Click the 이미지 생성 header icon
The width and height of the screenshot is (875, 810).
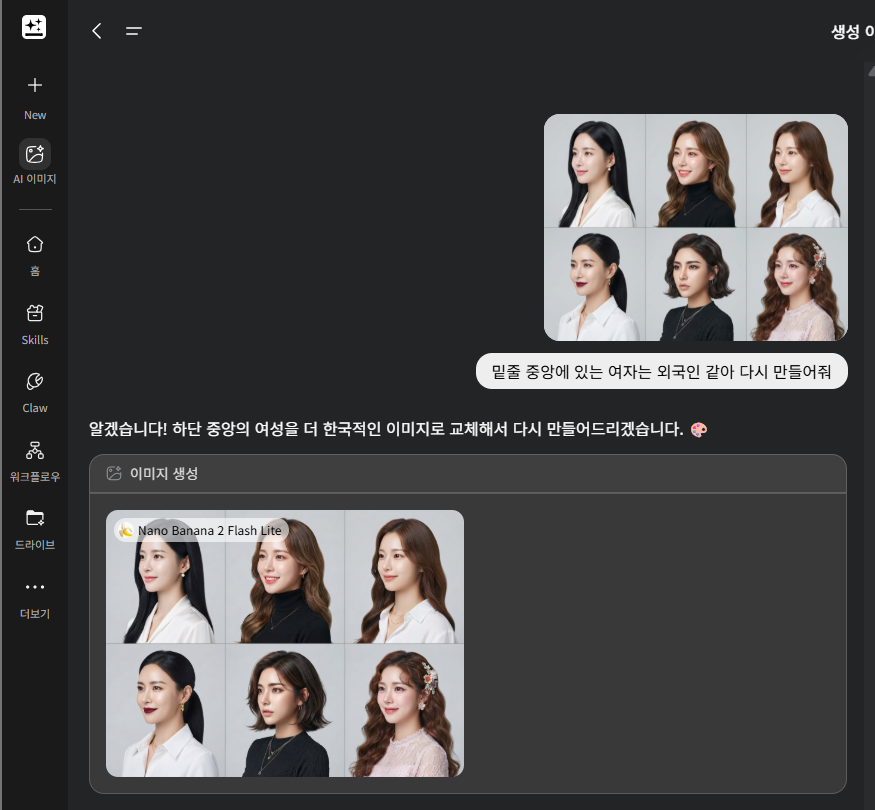pos(114,473)
